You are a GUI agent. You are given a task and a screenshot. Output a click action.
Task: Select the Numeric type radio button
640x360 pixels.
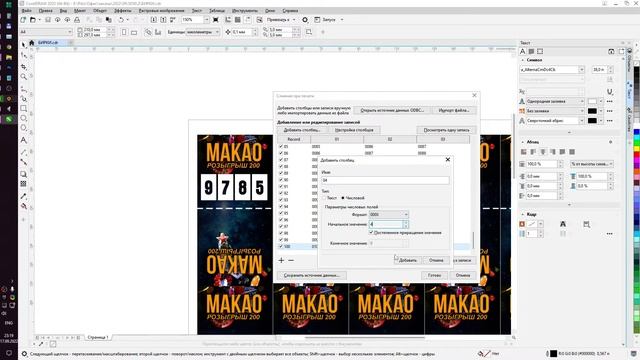pos(343,198)
